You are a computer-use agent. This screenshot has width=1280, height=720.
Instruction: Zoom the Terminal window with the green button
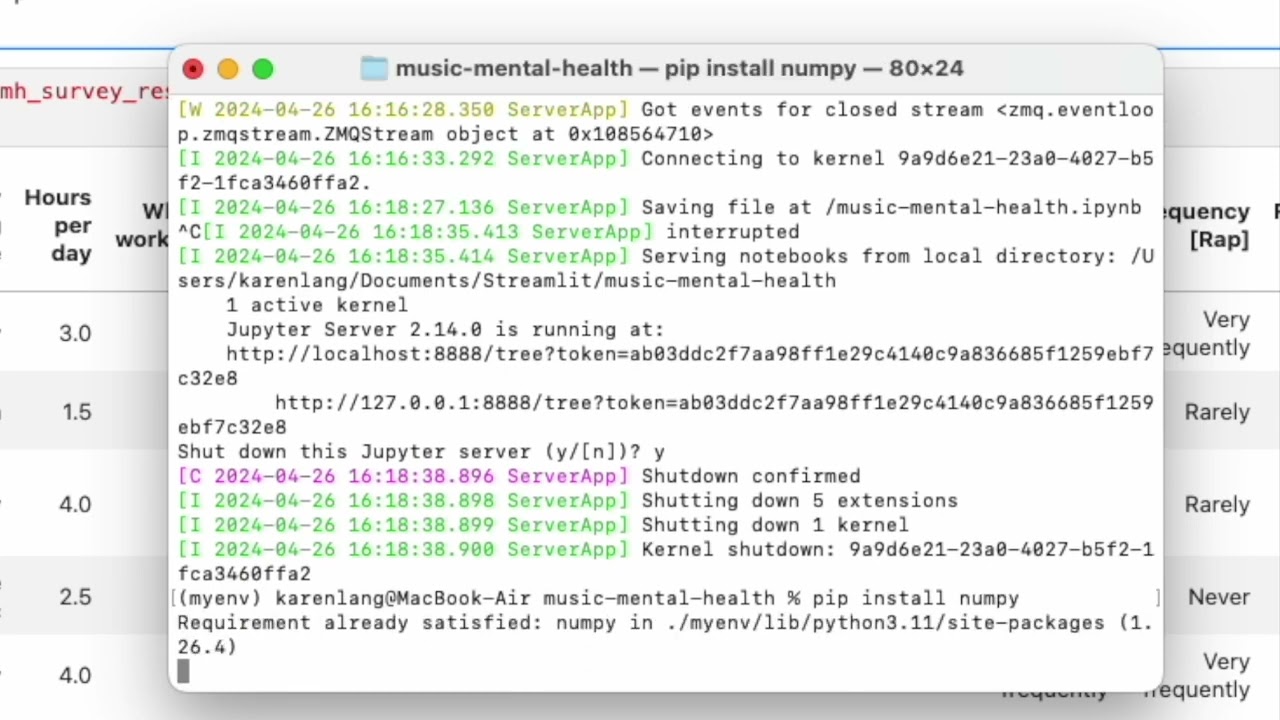pos(263,69)
